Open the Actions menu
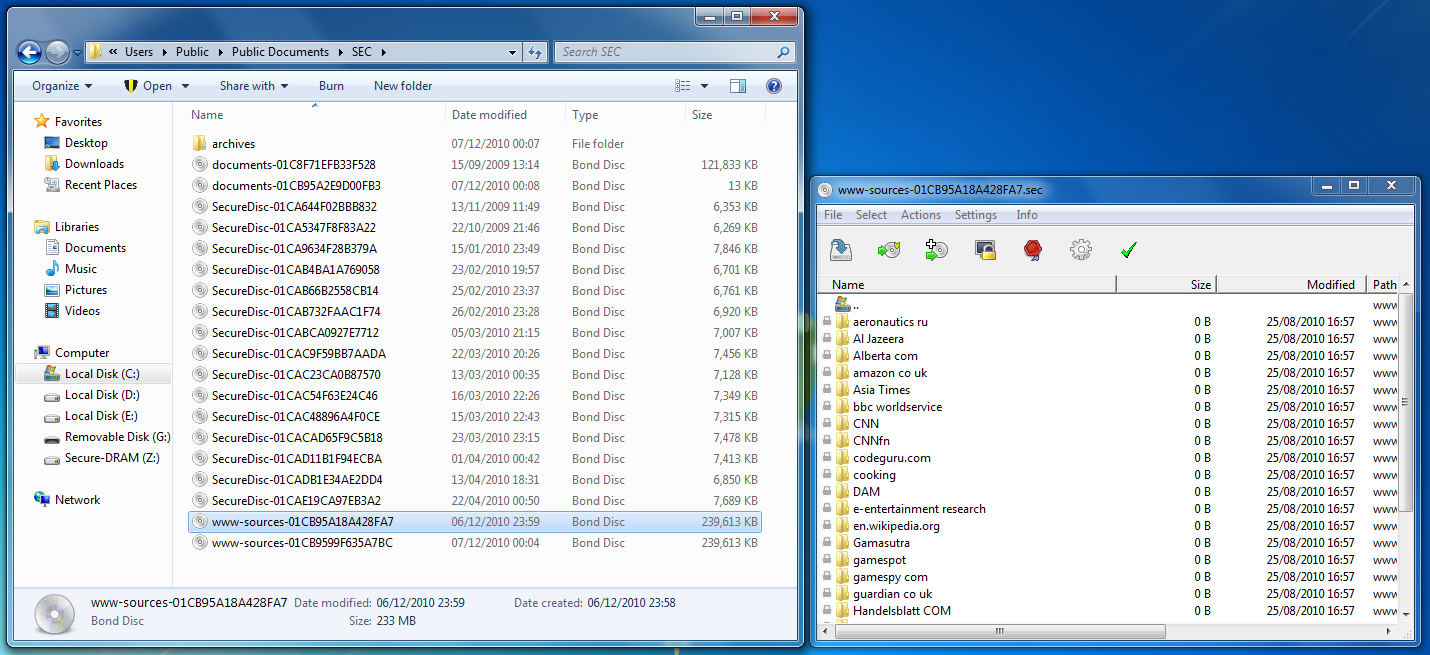The image size is (1430, 655). [x=920, y=214]
